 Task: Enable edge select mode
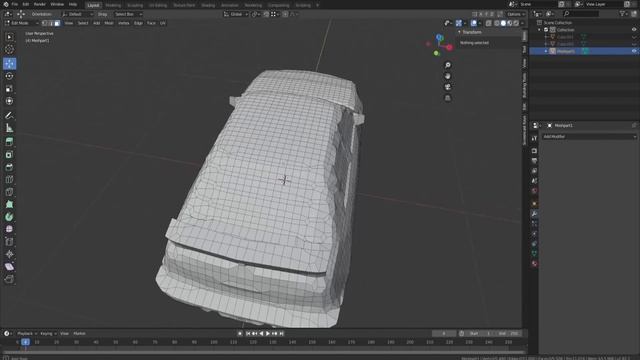tap(51, 23)
